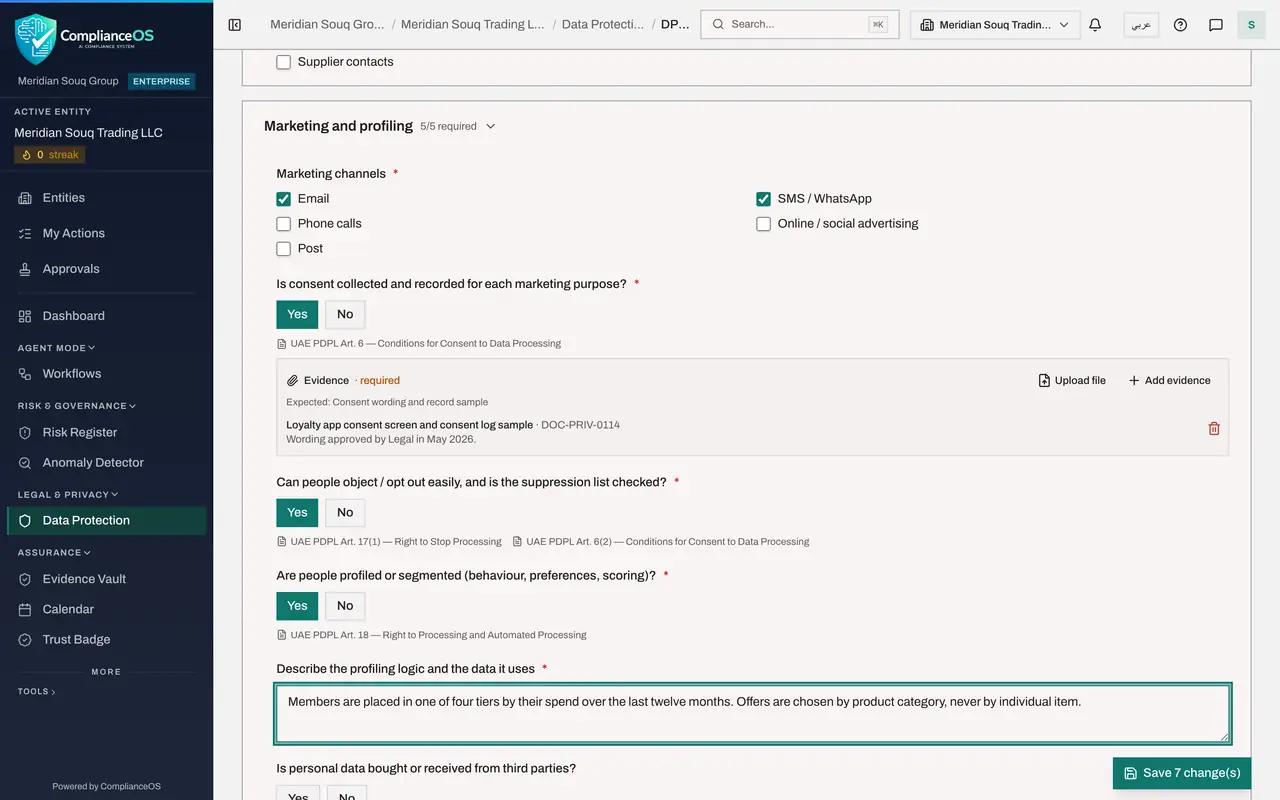This screenshot has height=800, width=1280.
Task: Click the Calendar icon in sidebar
Action: click(x=25, y=609)
